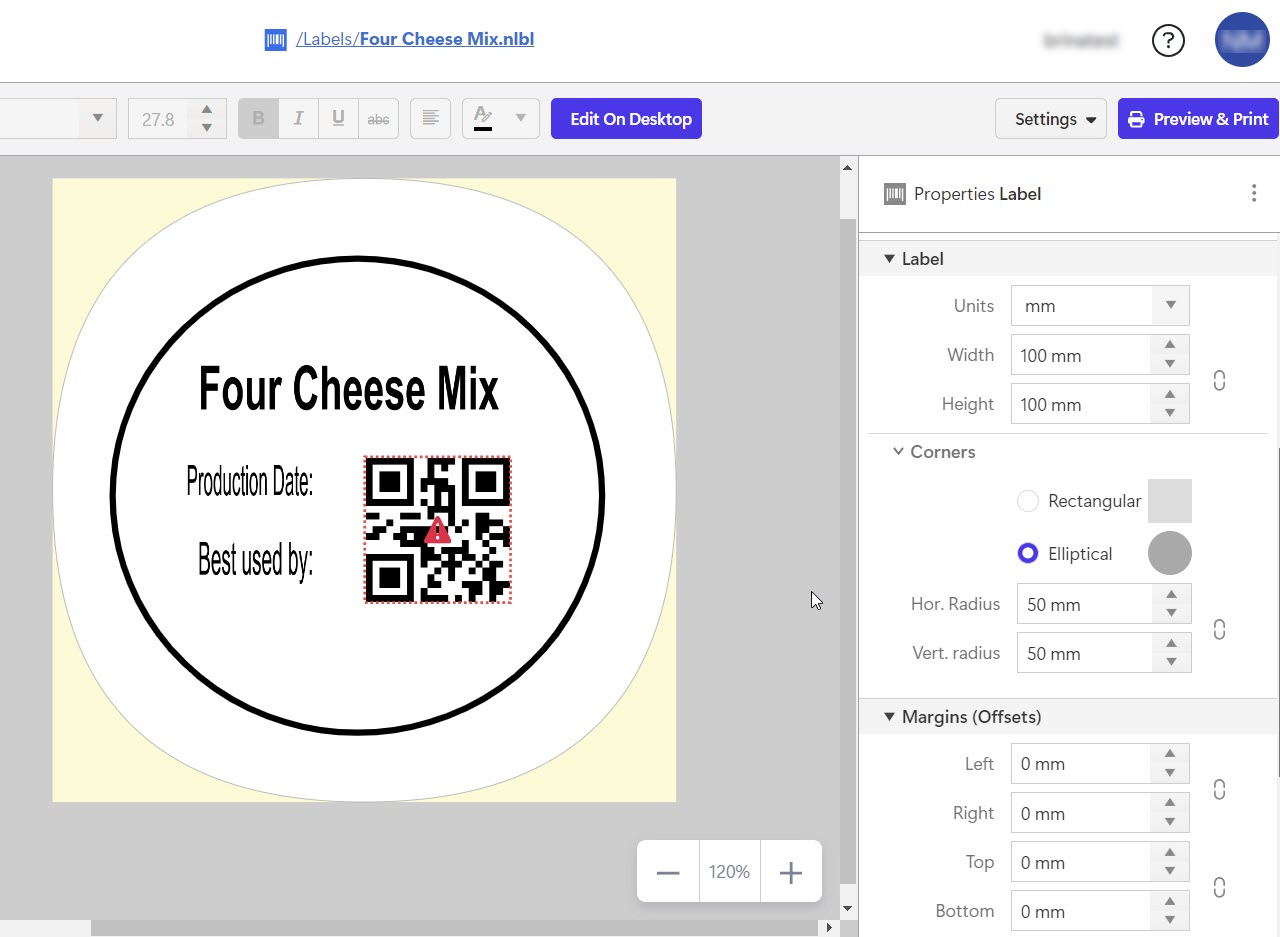Click the rectangular shape preview swatch
Screen dimensions: 1280x937
tap(1170, 501)
